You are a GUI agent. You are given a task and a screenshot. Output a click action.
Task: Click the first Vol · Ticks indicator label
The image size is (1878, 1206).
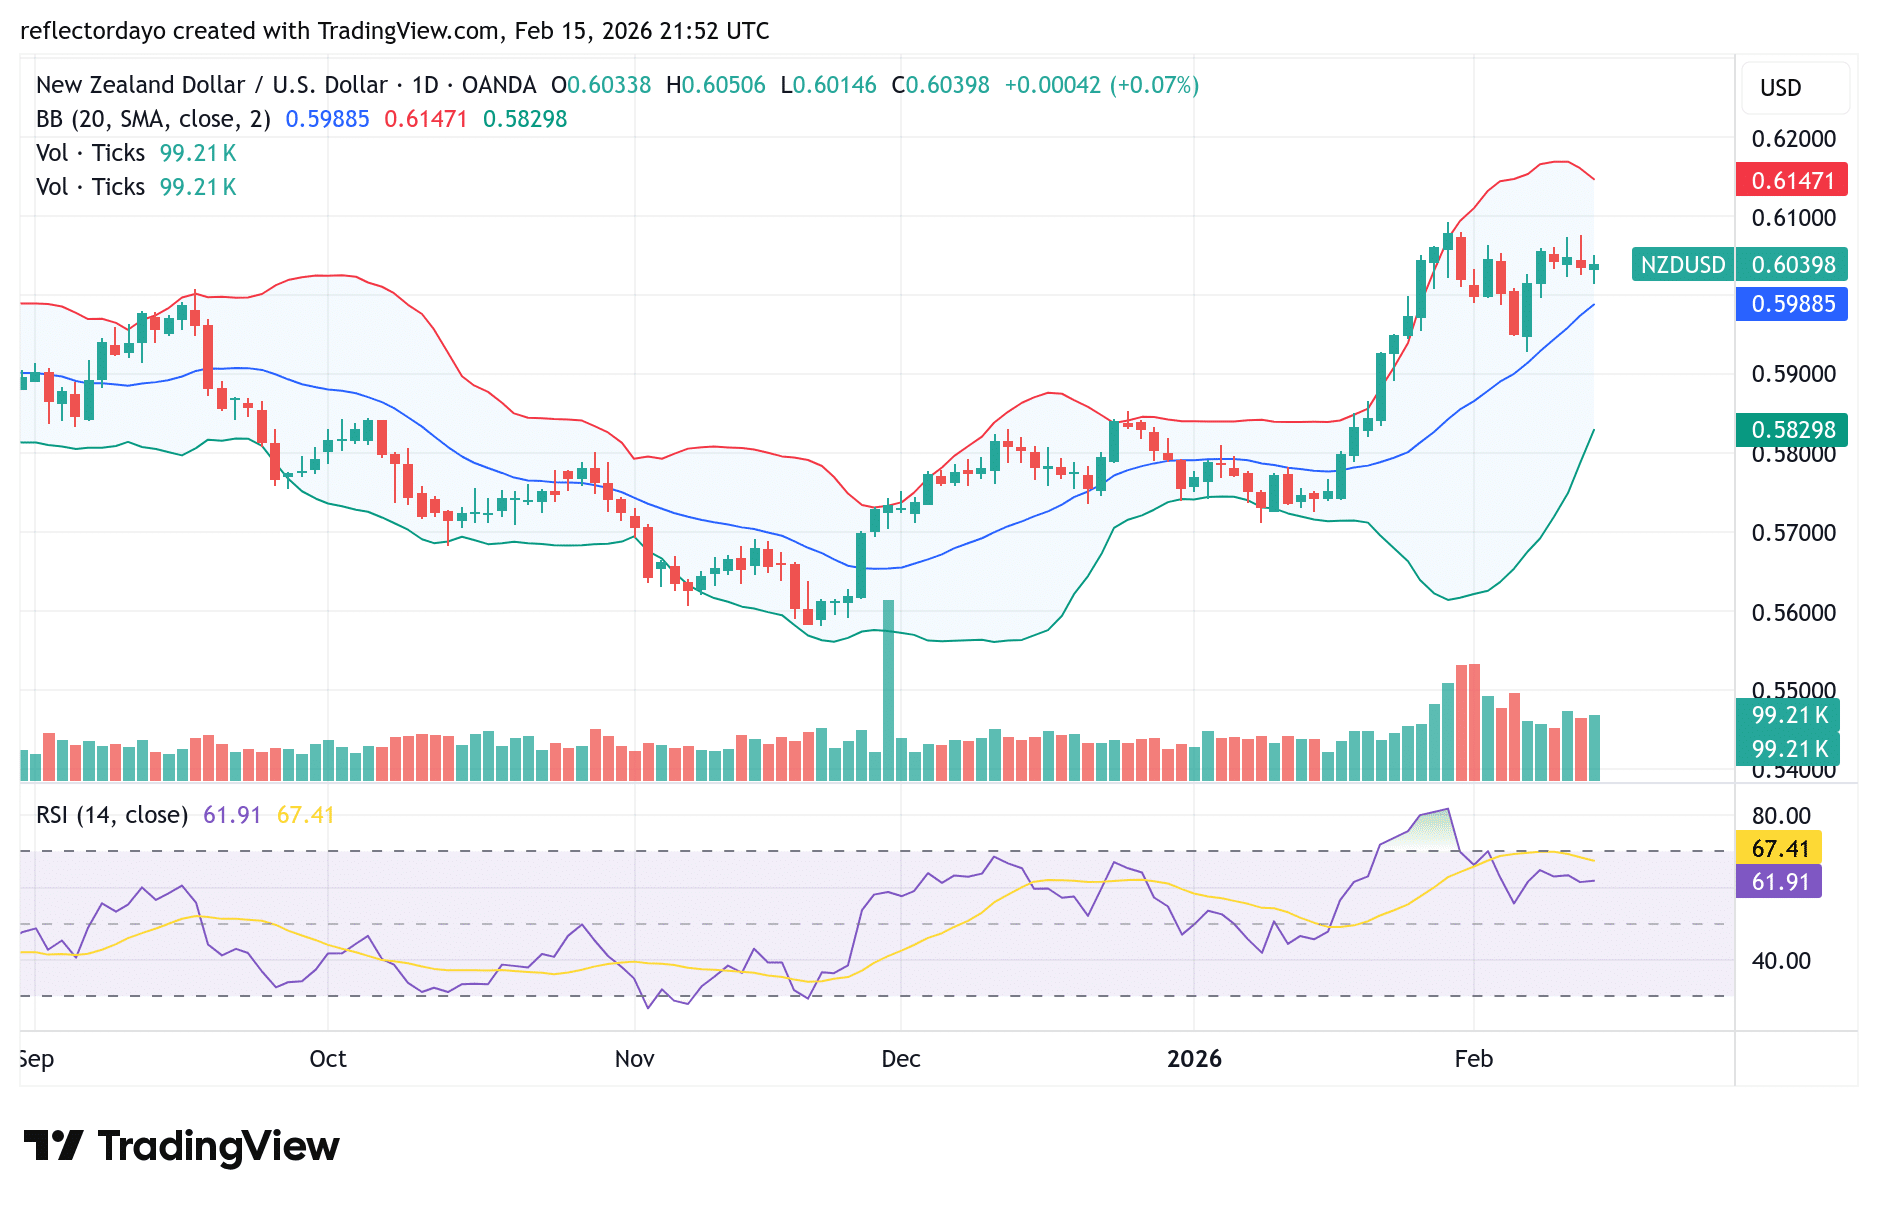click(90, 153)
